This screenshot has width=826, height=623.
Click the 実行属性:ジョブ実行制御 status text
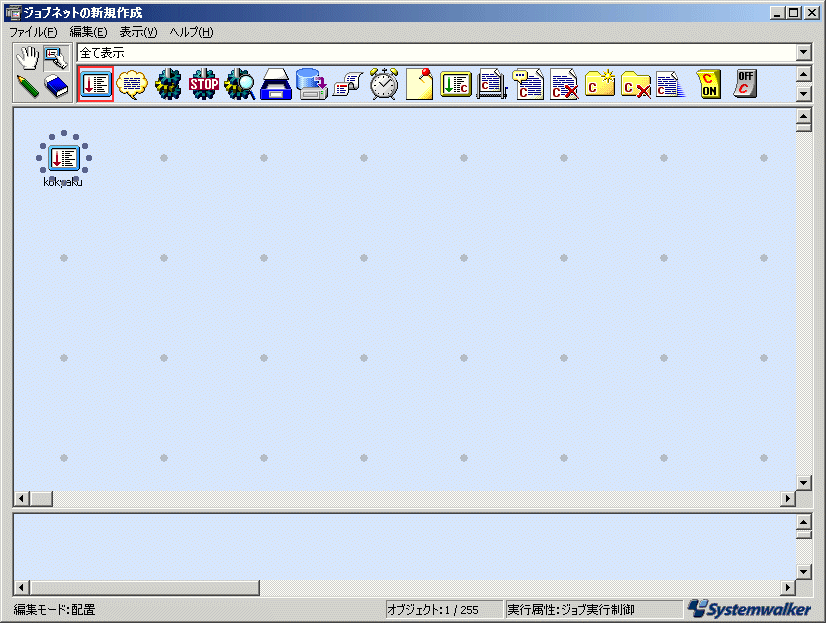pos(571,610)
